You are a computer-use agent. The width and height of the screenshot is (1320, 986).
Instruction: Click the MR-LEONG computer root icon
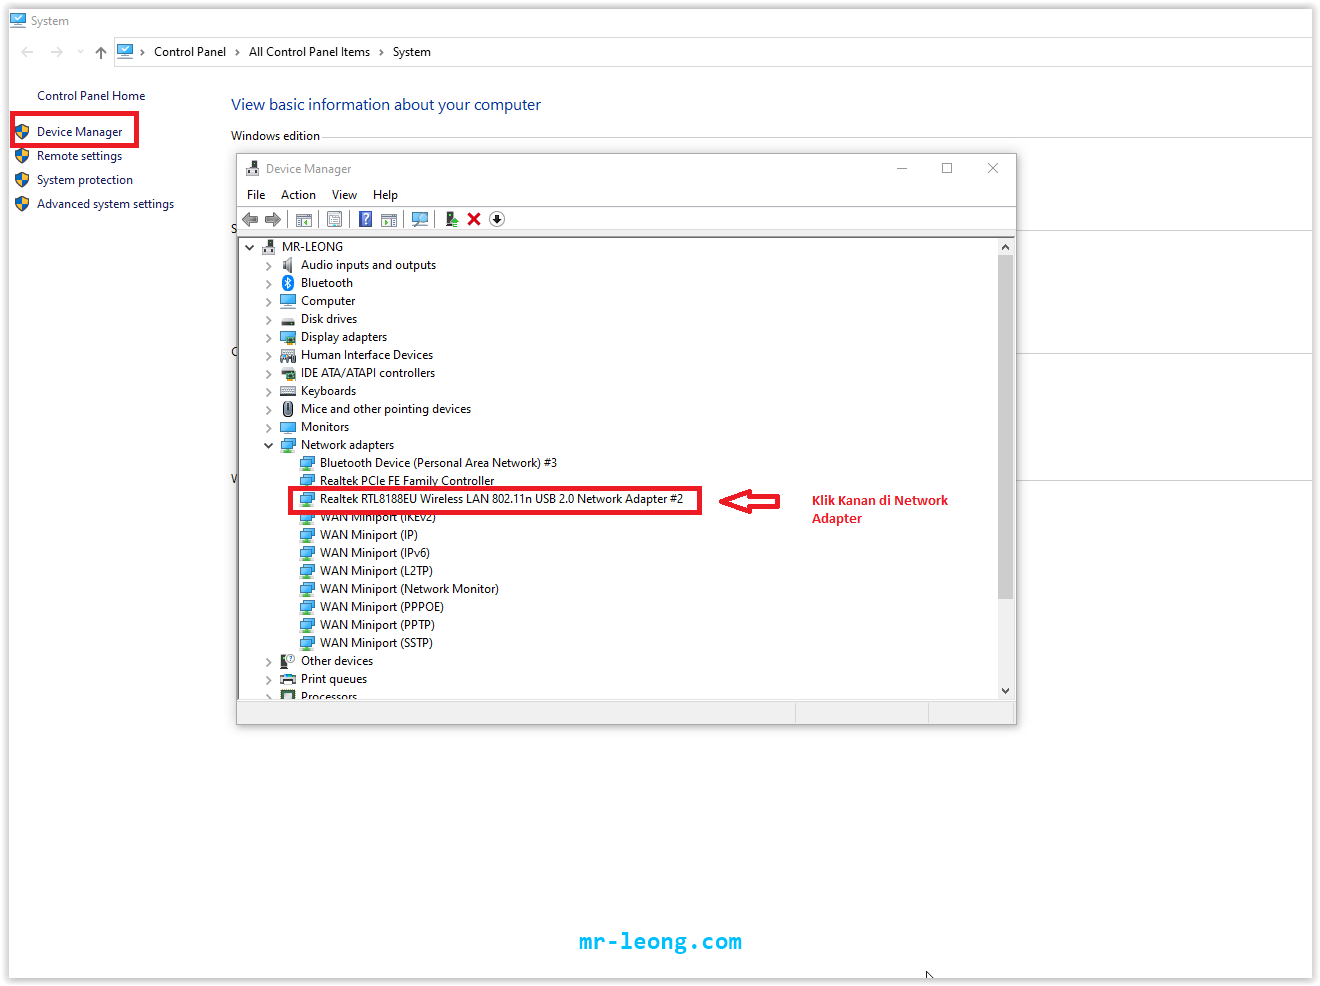pyautogui.click(x=268, y=247)
